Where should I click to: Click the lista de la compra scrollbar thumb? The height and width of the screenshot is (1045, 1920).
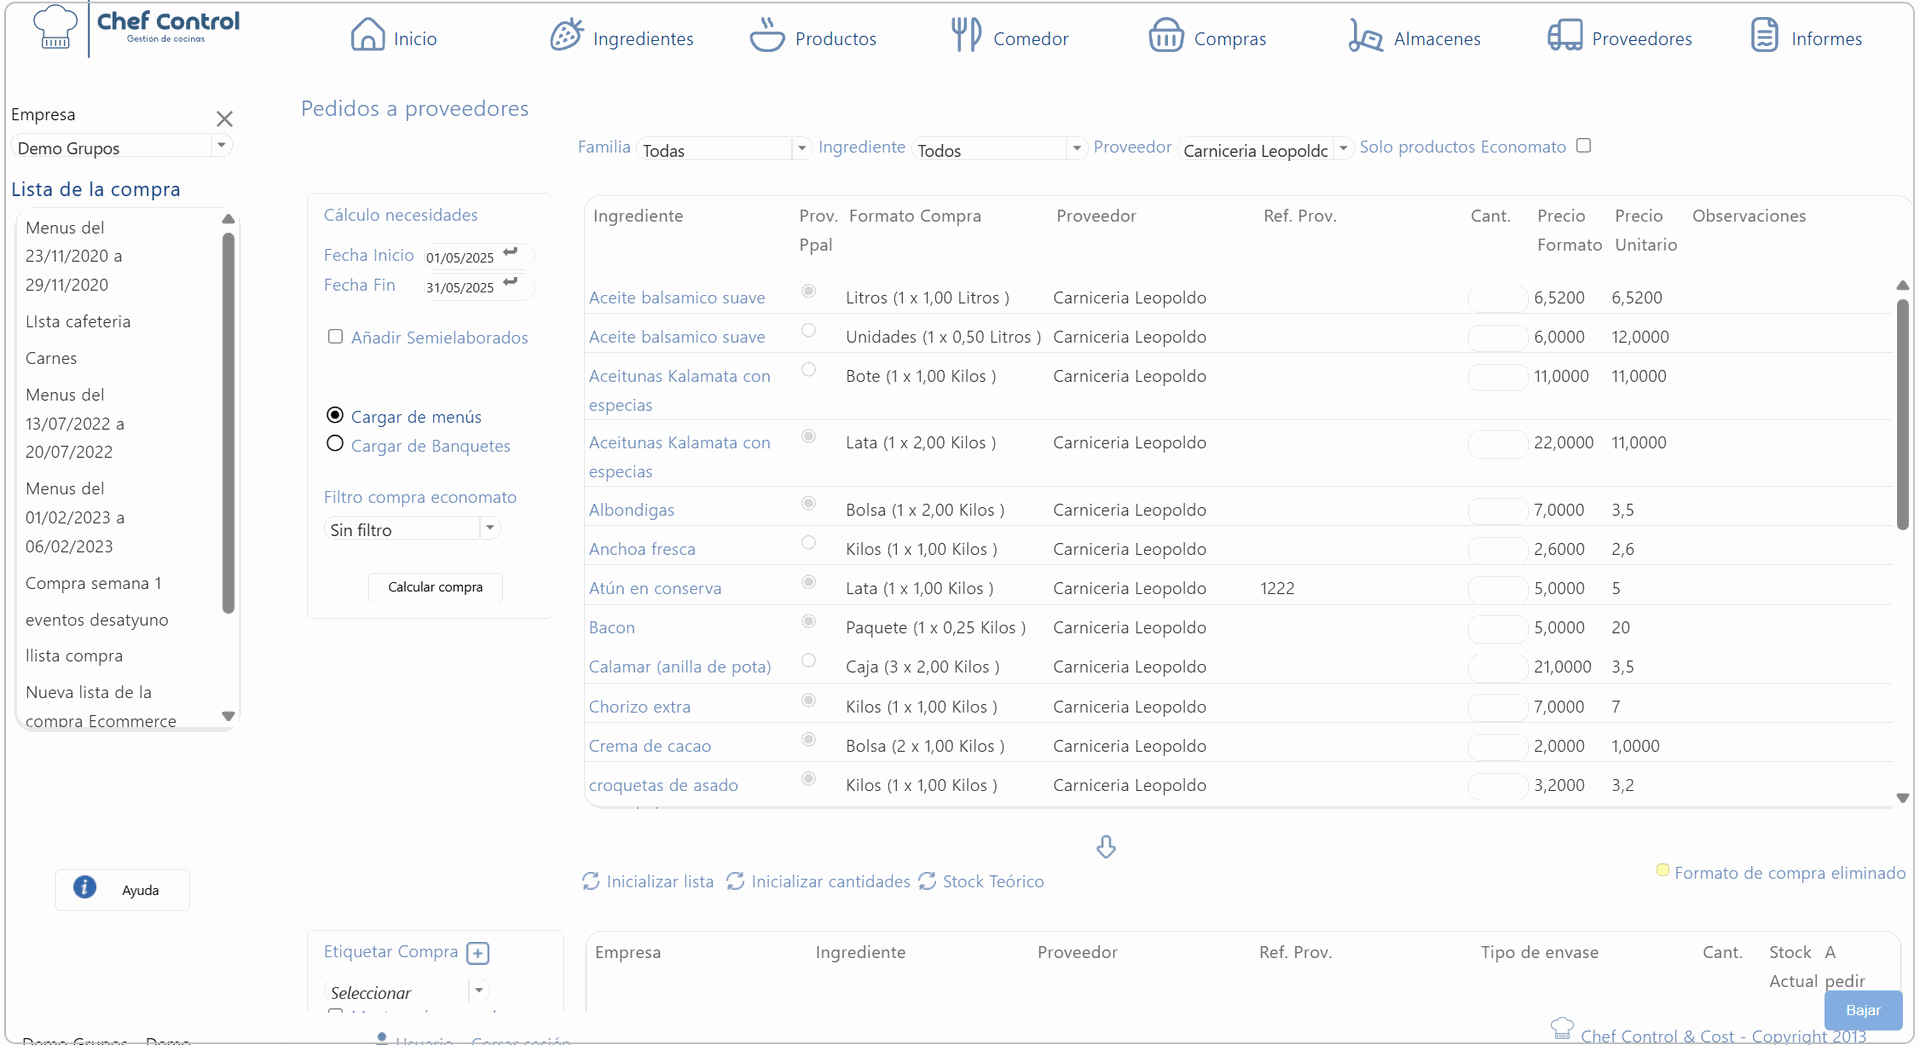point(228,422)
